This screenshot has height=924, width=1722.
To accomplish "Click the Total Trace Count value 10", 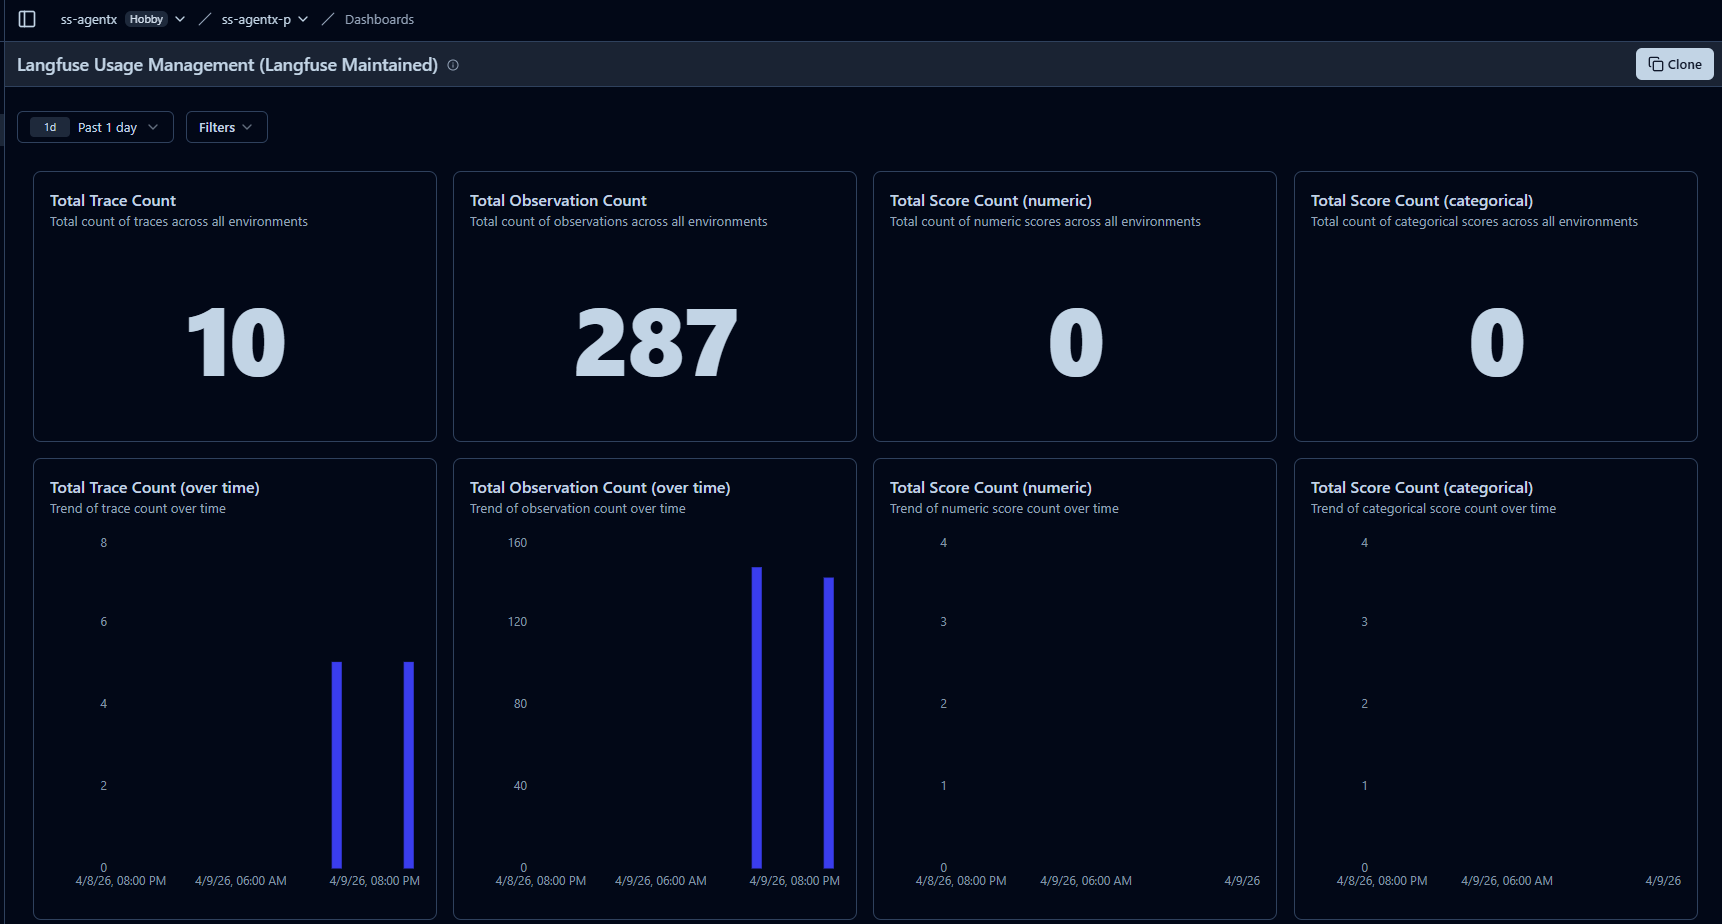I will [x=235, y=343].
